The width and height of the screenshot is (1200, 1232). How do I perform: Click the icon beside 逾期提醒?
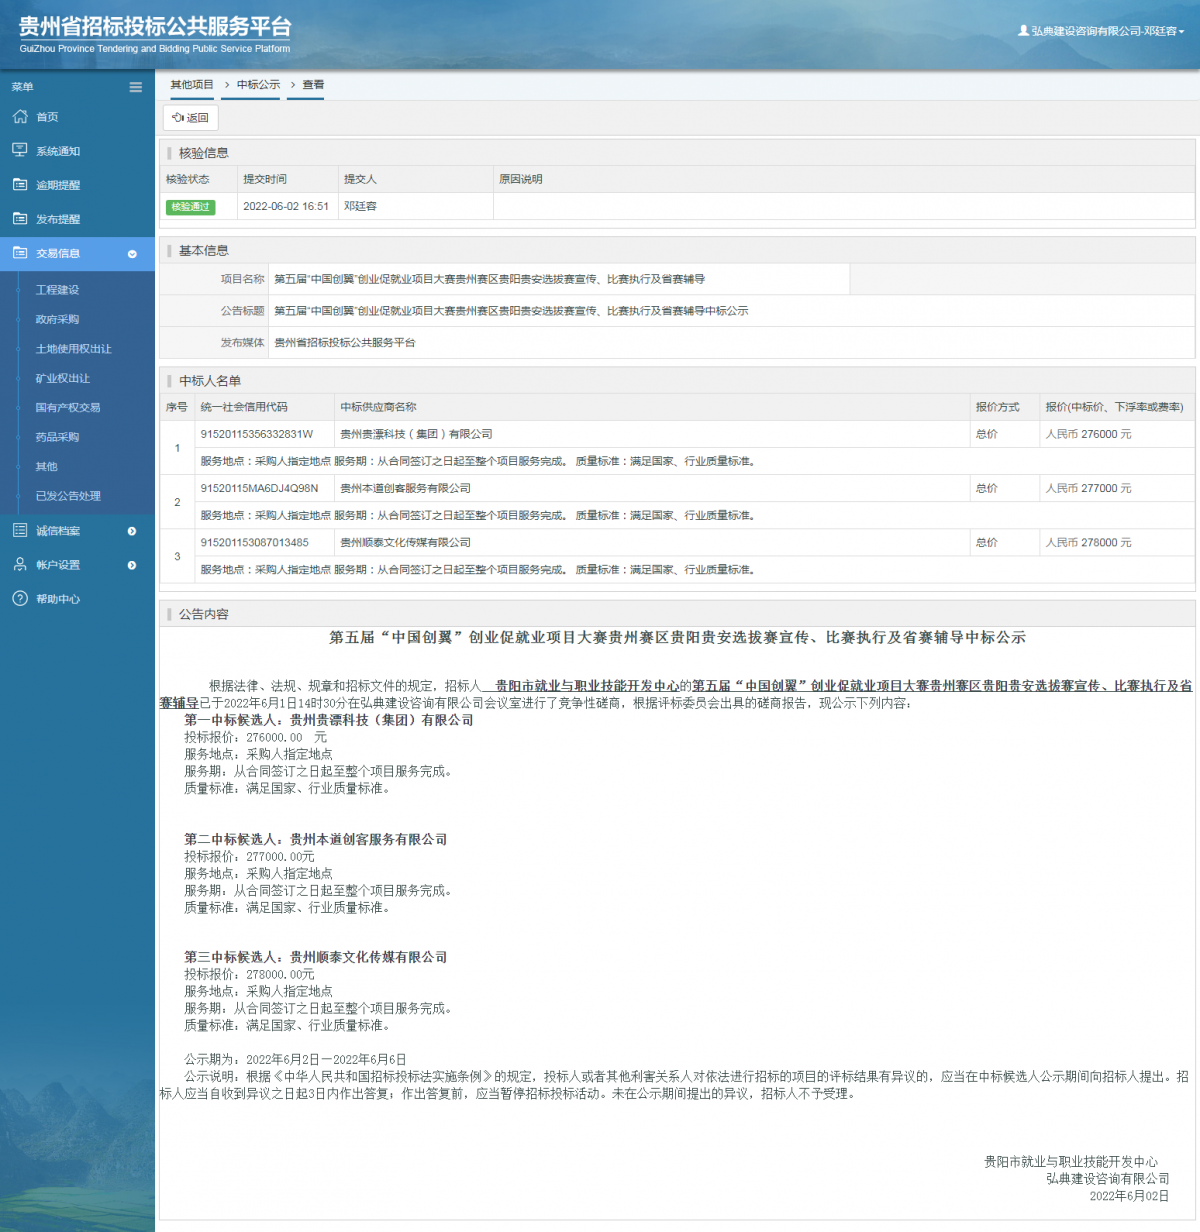click(20, 184)
